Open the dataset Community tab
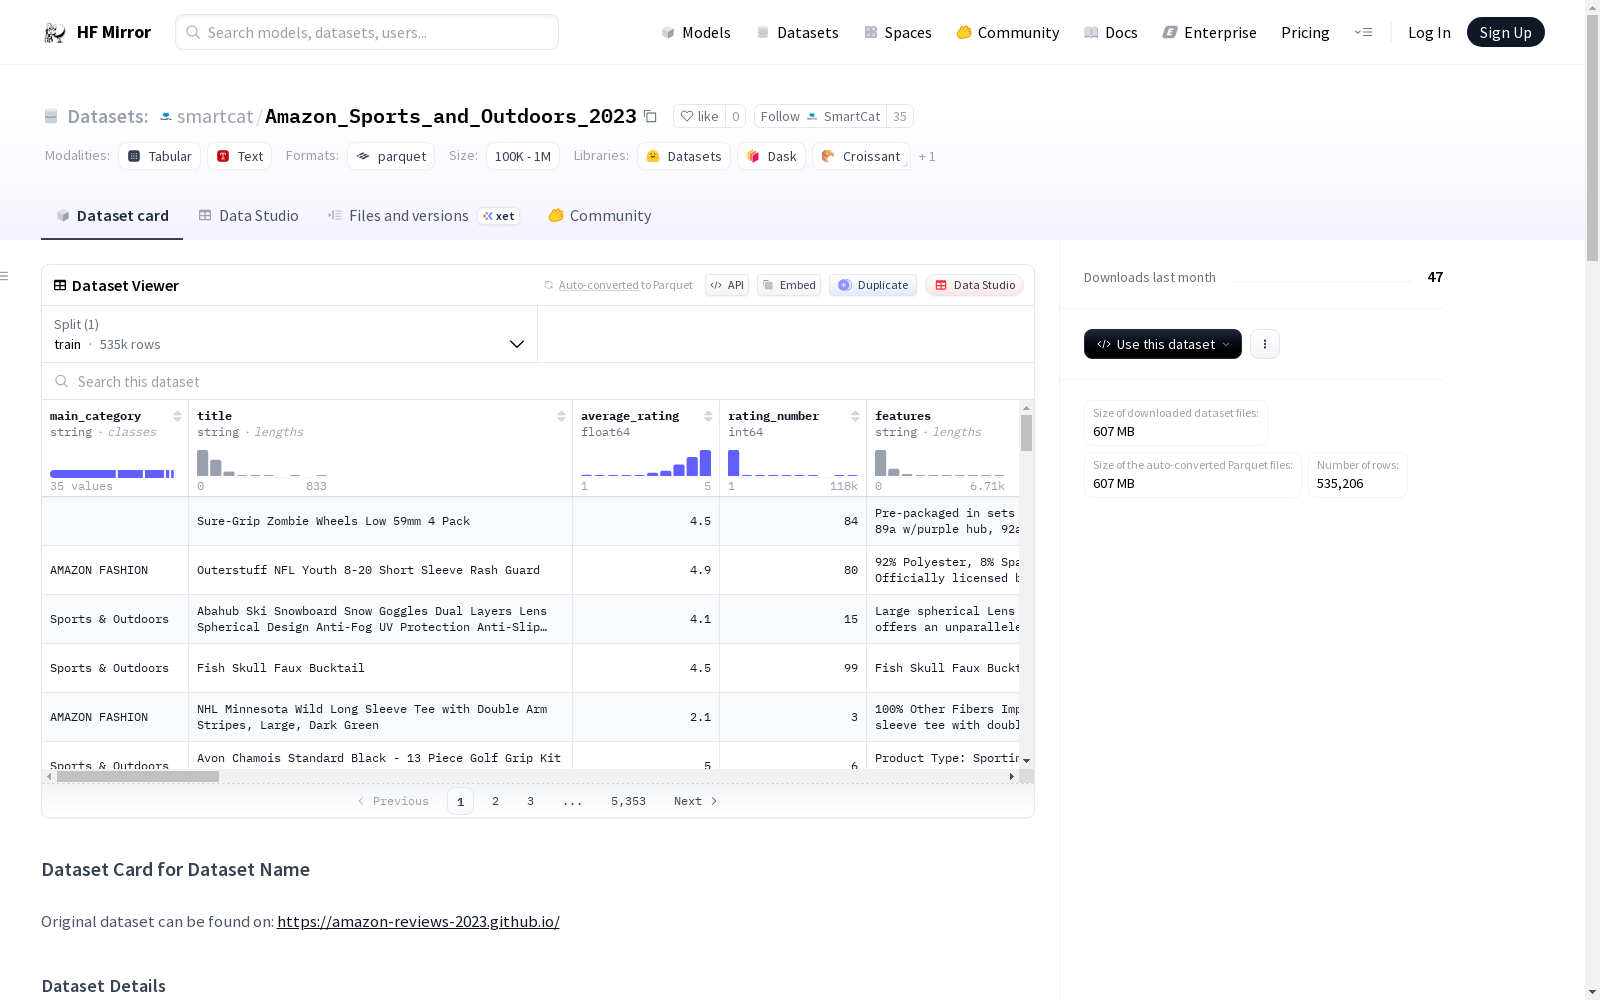 point(600,216)
